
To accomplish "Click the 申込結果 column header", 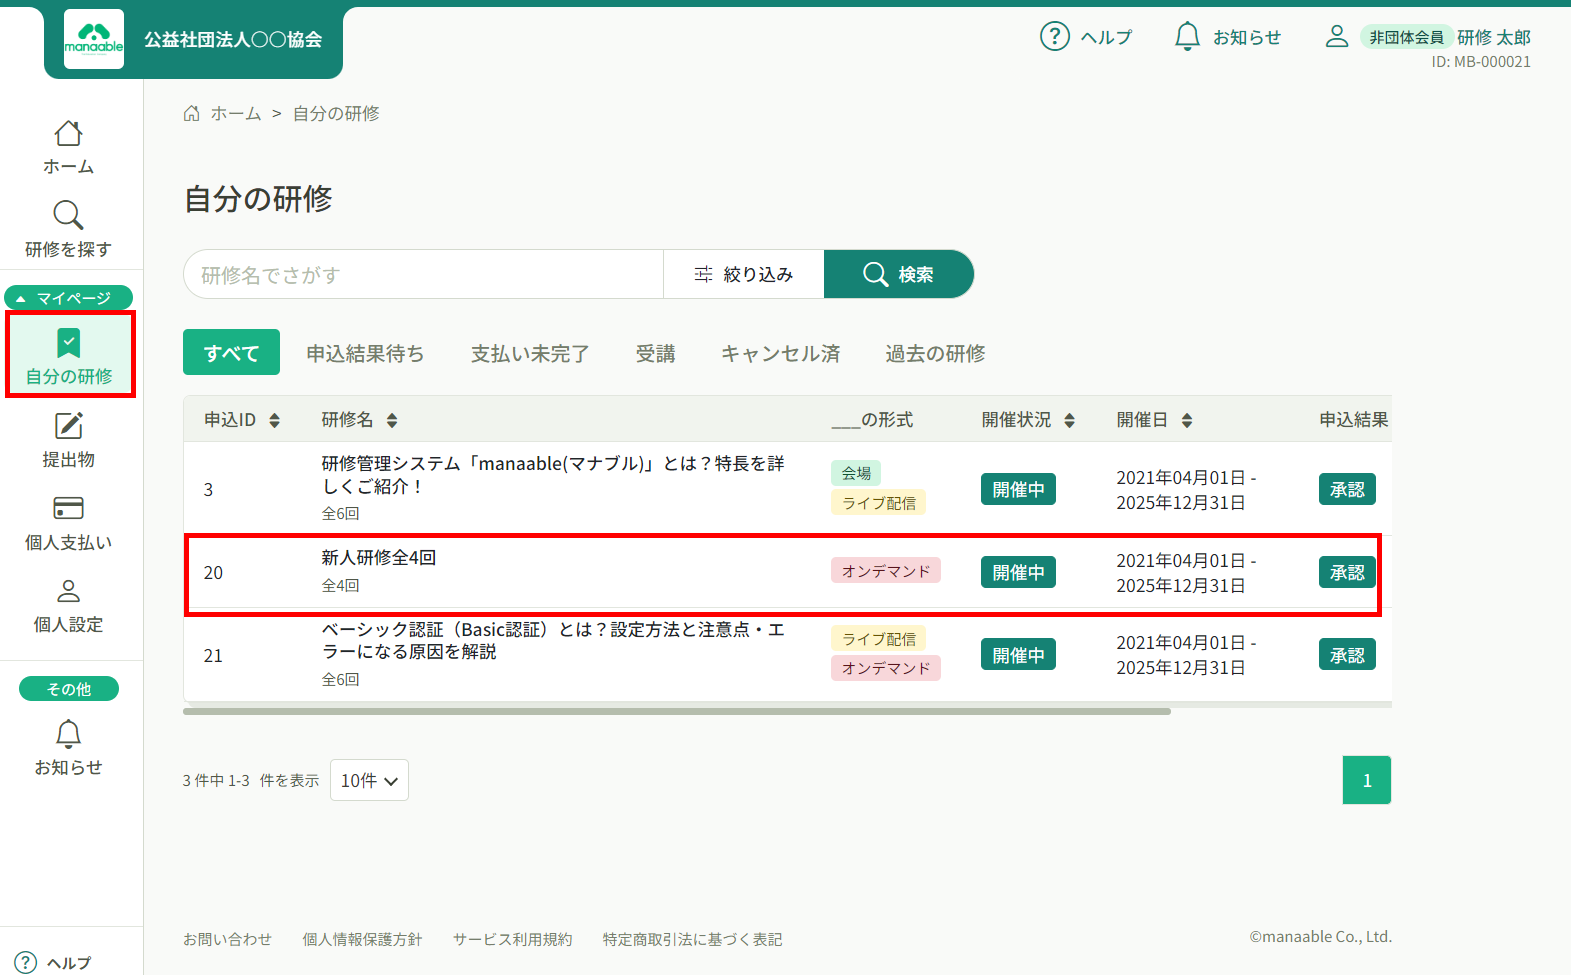I will (1354, 420).
